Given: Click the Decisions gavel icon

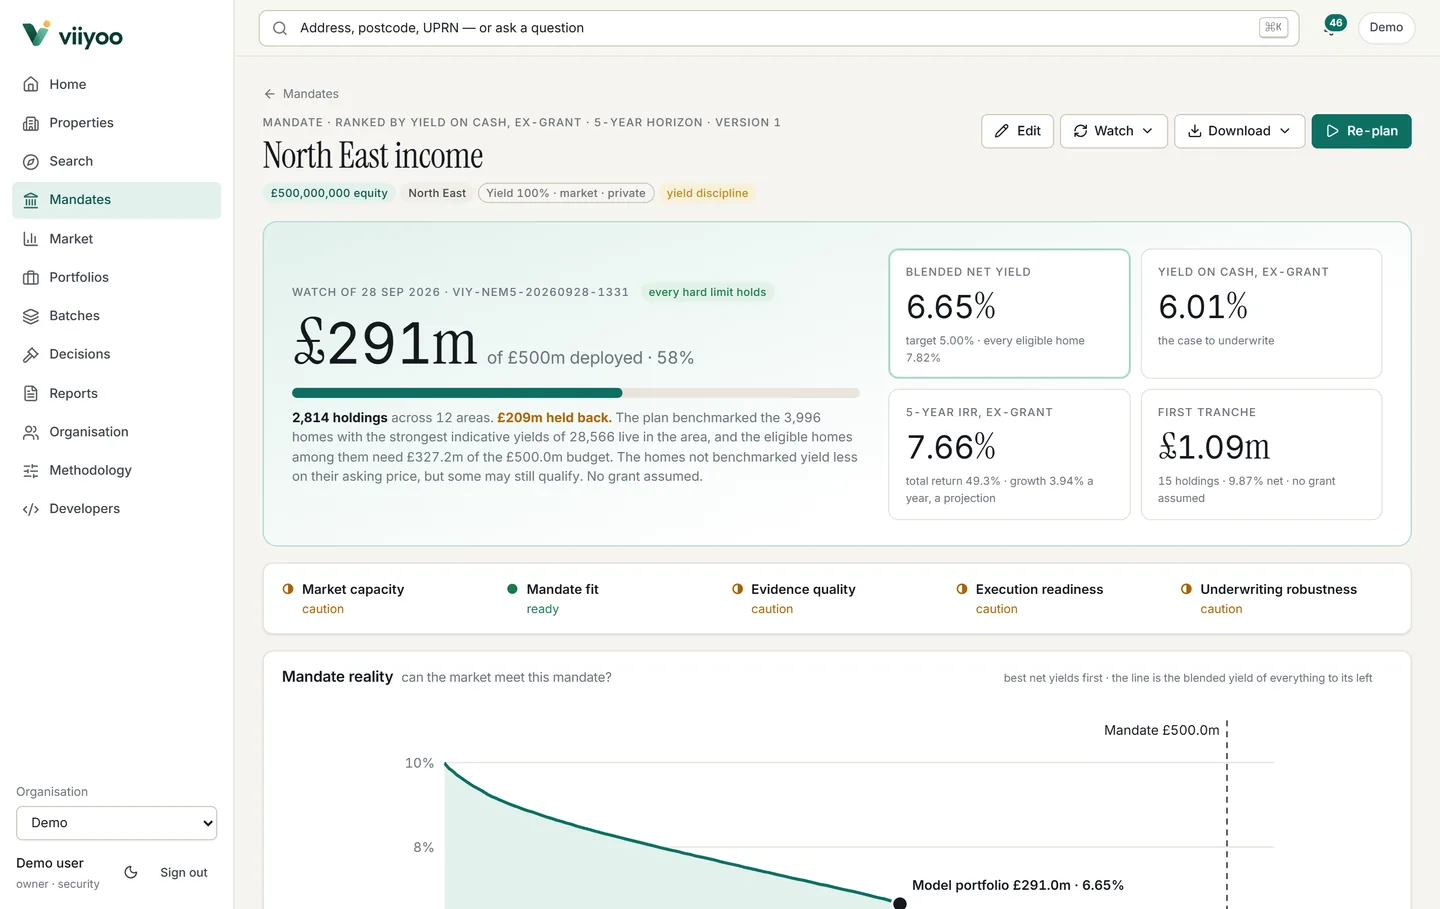Looking at the screenshot, I should click(31, 354).
